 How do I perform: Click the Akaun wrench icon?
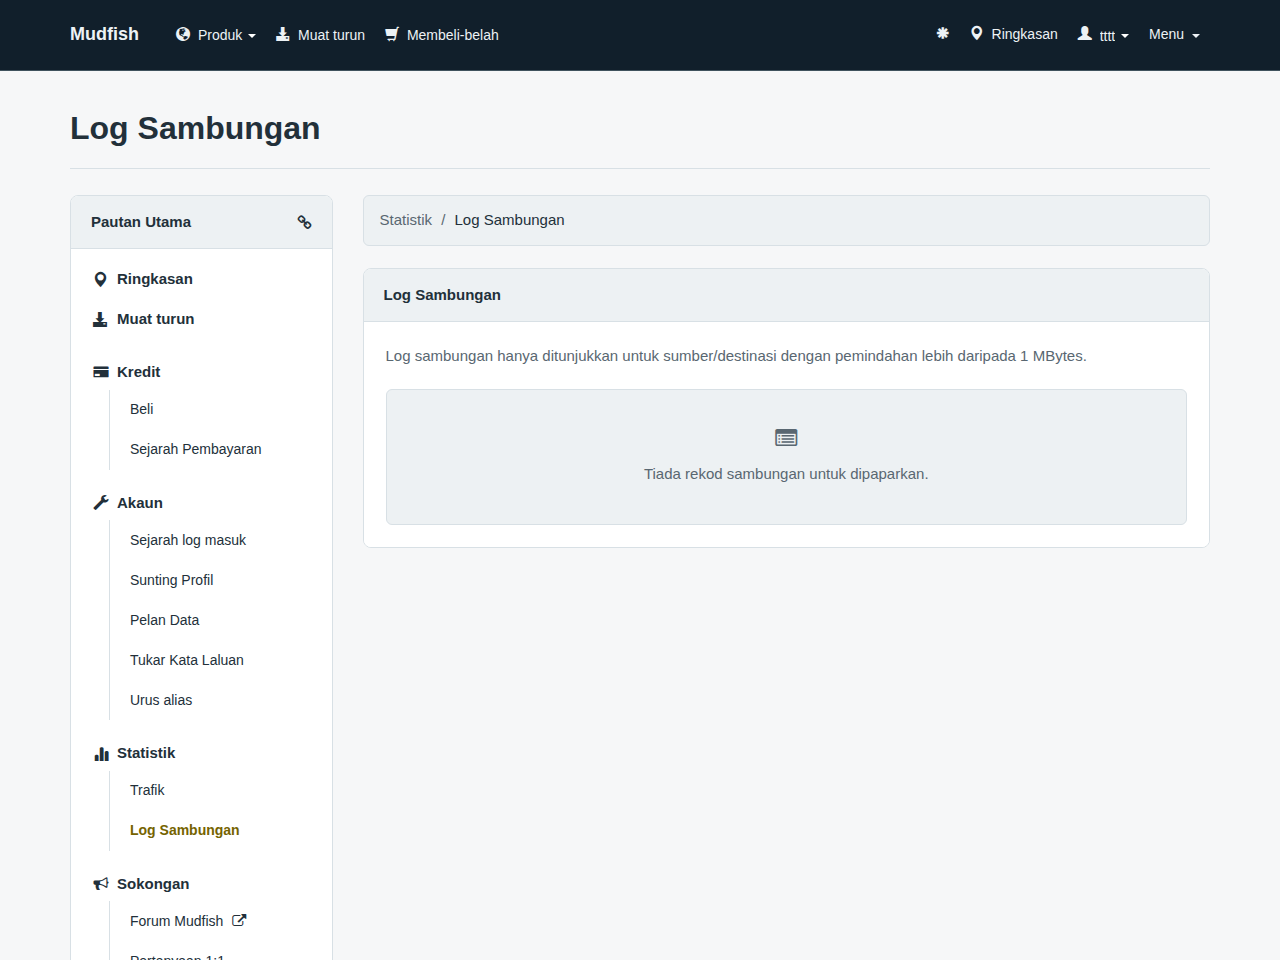101,503
